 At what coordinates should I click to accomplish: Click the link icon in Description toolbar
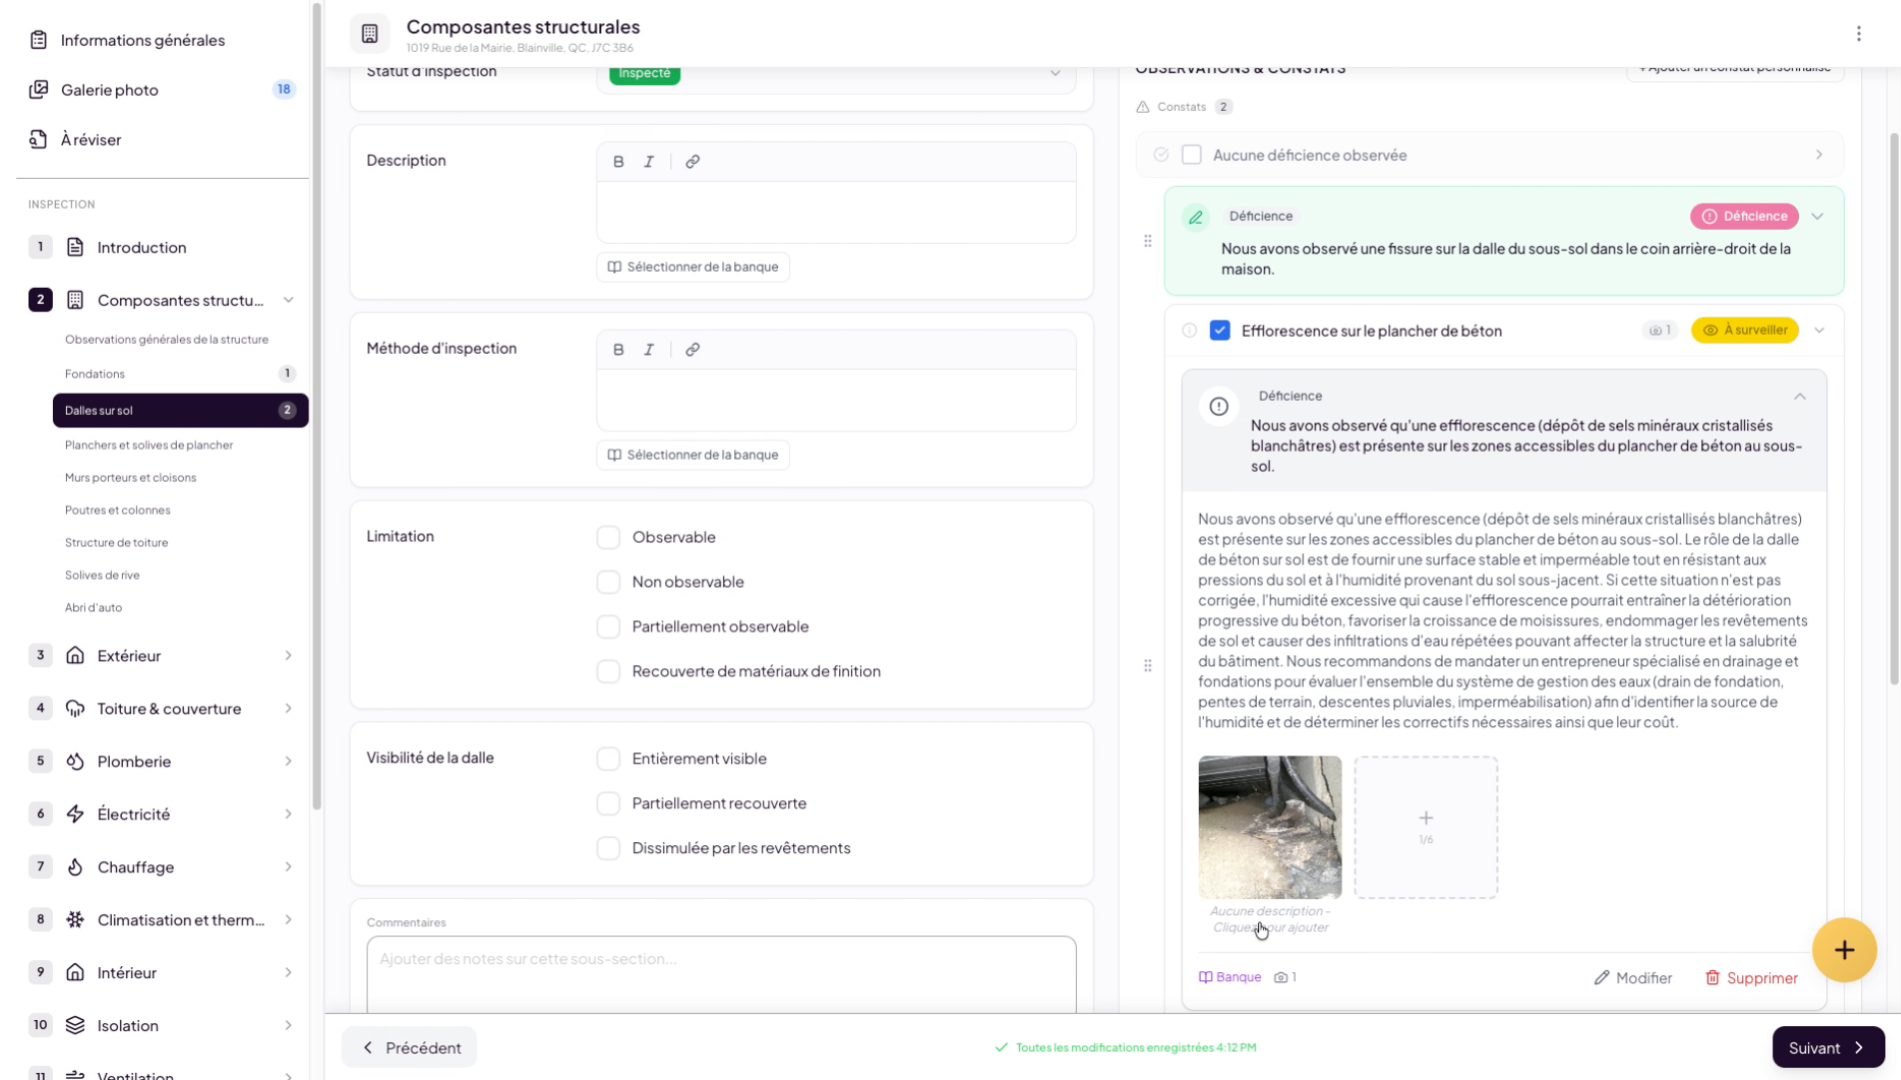pos(692,161)
